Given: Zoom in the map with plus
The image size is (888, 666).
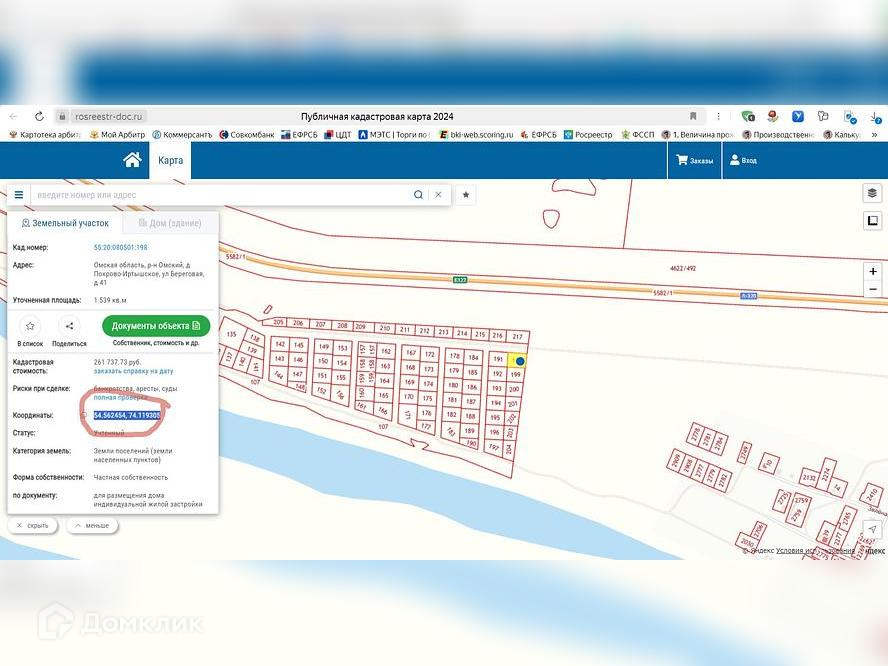Looking at the screenshot, I should coord(873,271).
